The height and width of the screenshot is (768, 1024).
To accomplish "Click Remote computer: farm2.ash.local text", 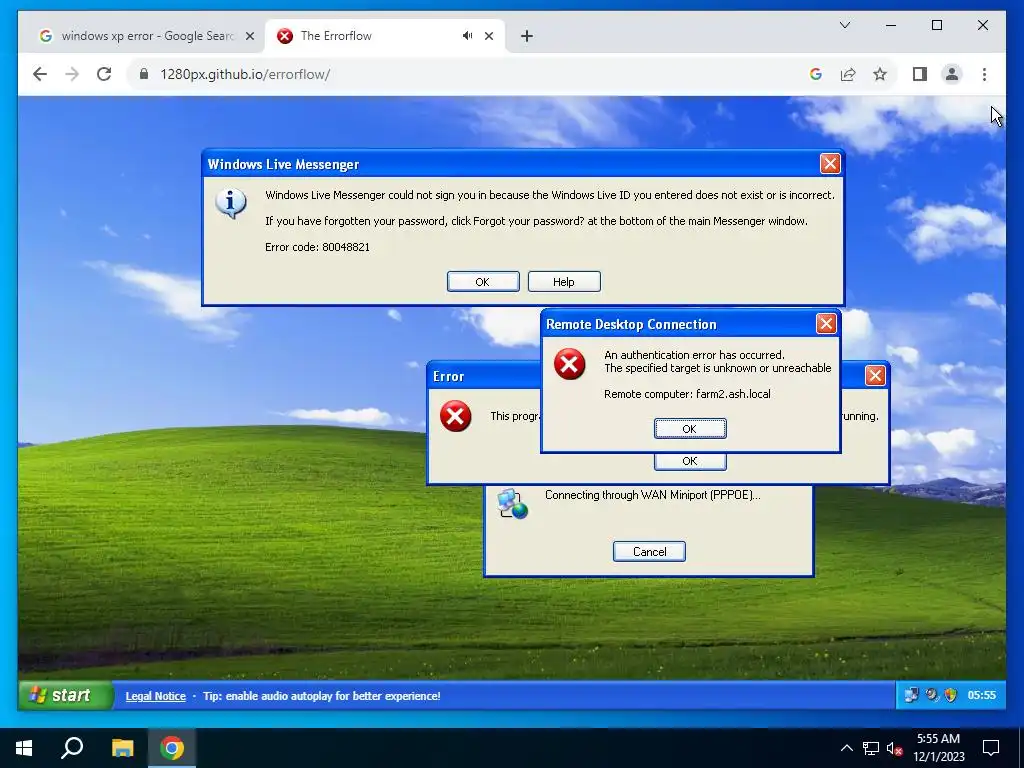I will pos(687,394).
